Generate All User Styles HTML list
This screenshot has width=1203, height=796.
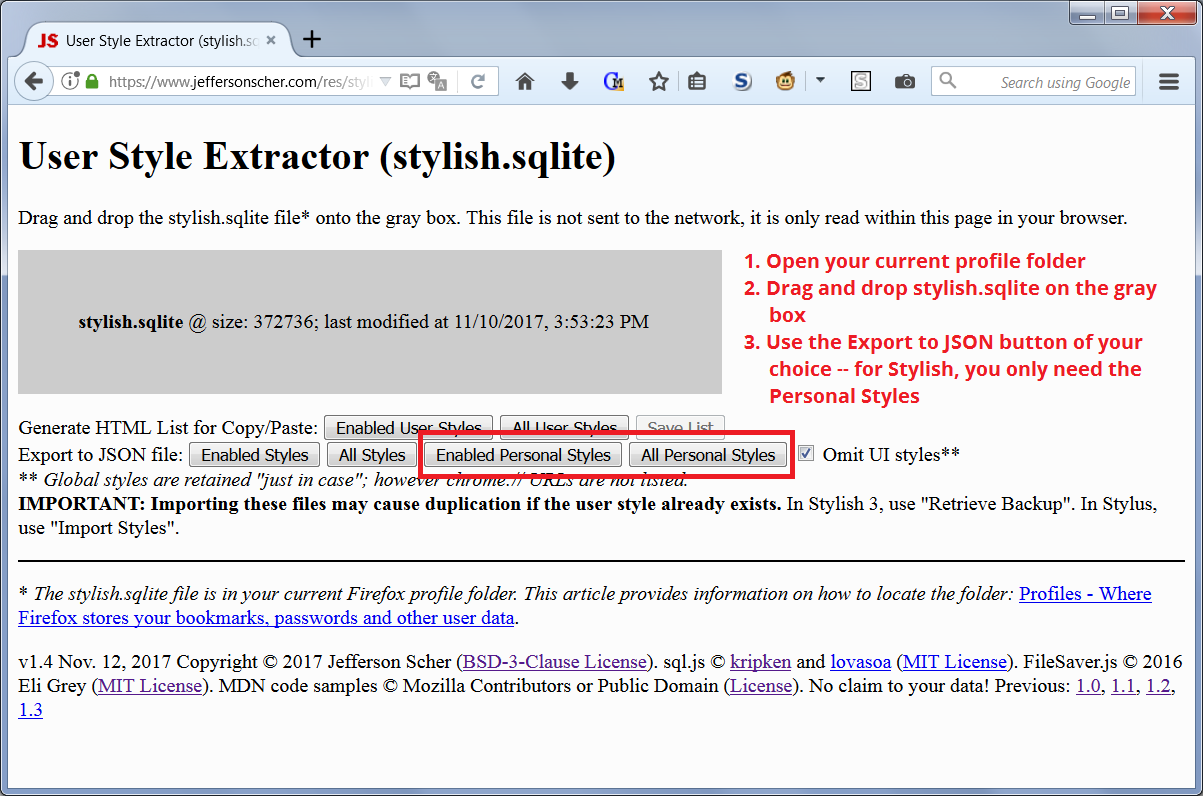[x=565, y=428]
